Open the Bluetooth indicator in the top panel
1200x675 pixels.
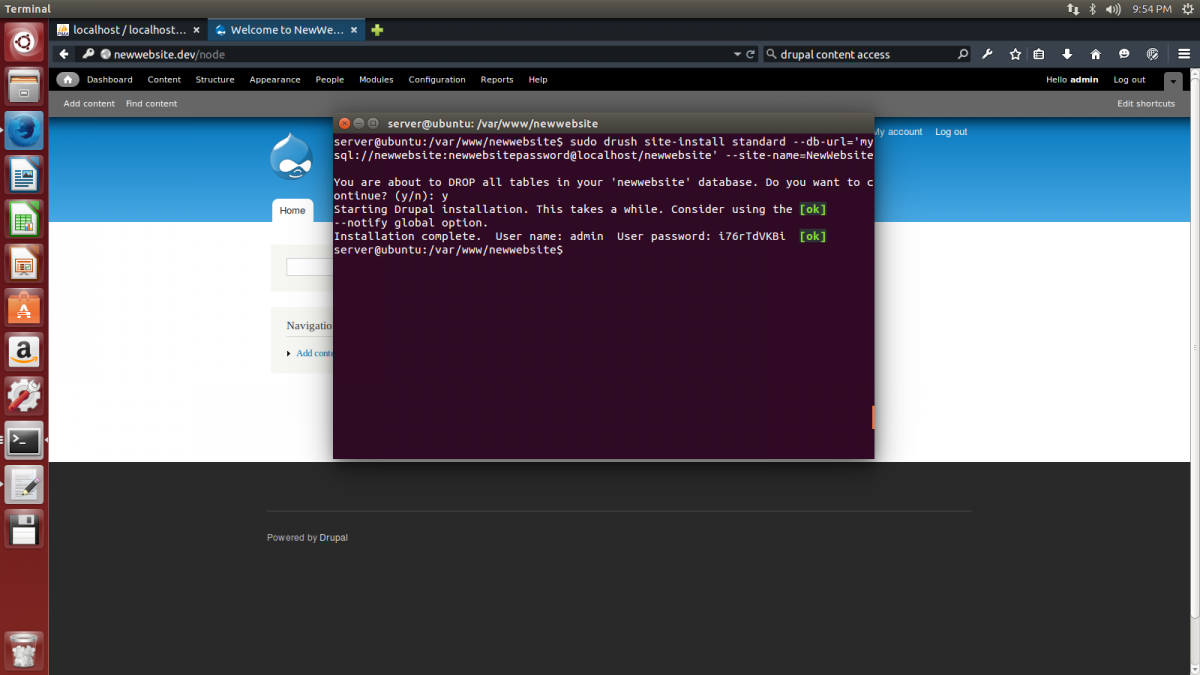click(1093, 9)
